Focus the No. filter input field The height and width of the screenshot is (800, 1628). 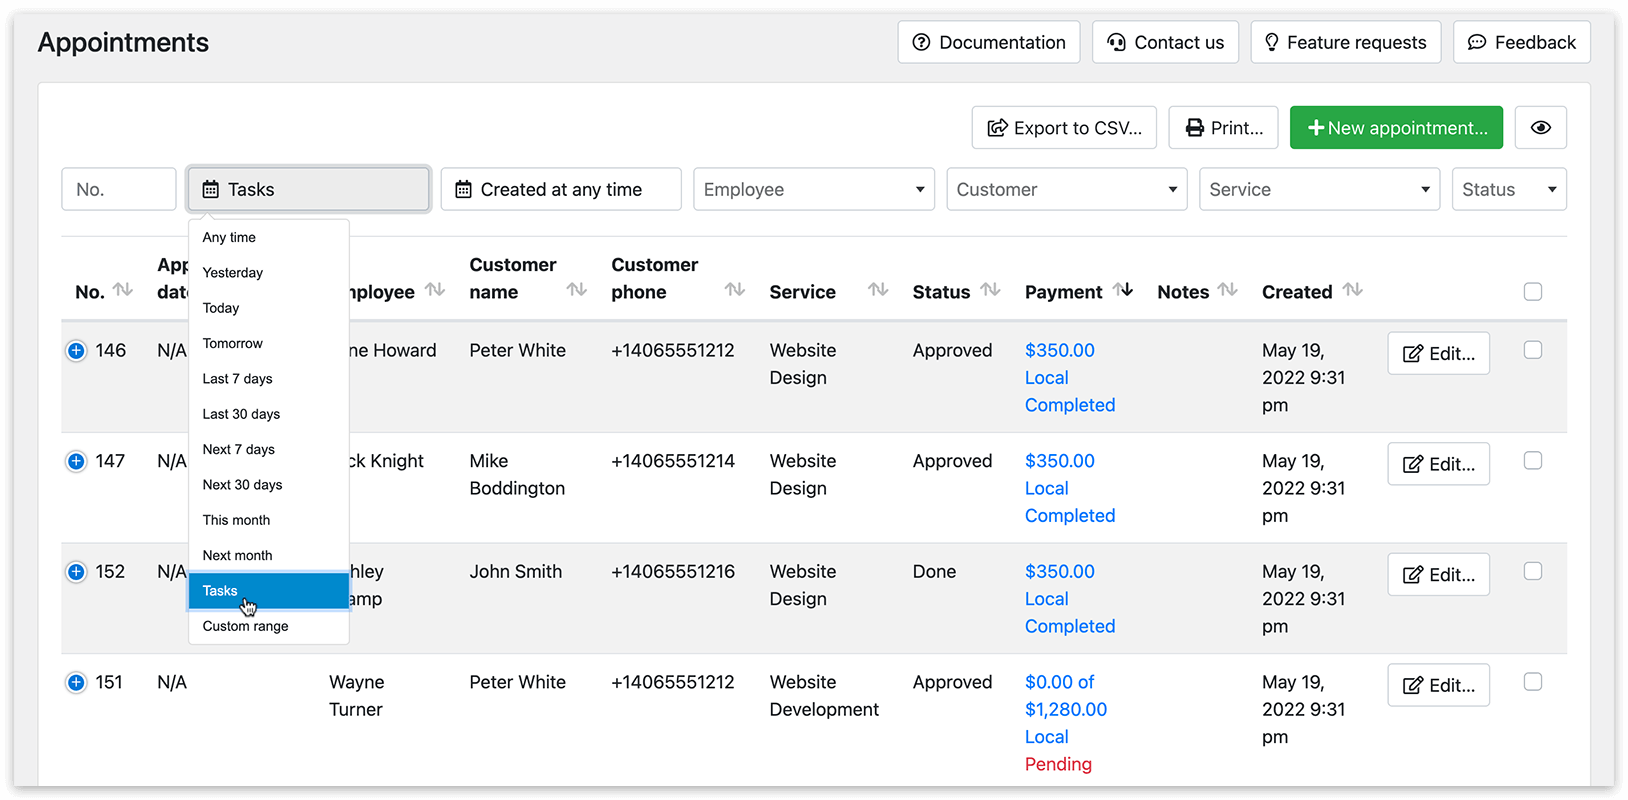click(x=119, y=189)
